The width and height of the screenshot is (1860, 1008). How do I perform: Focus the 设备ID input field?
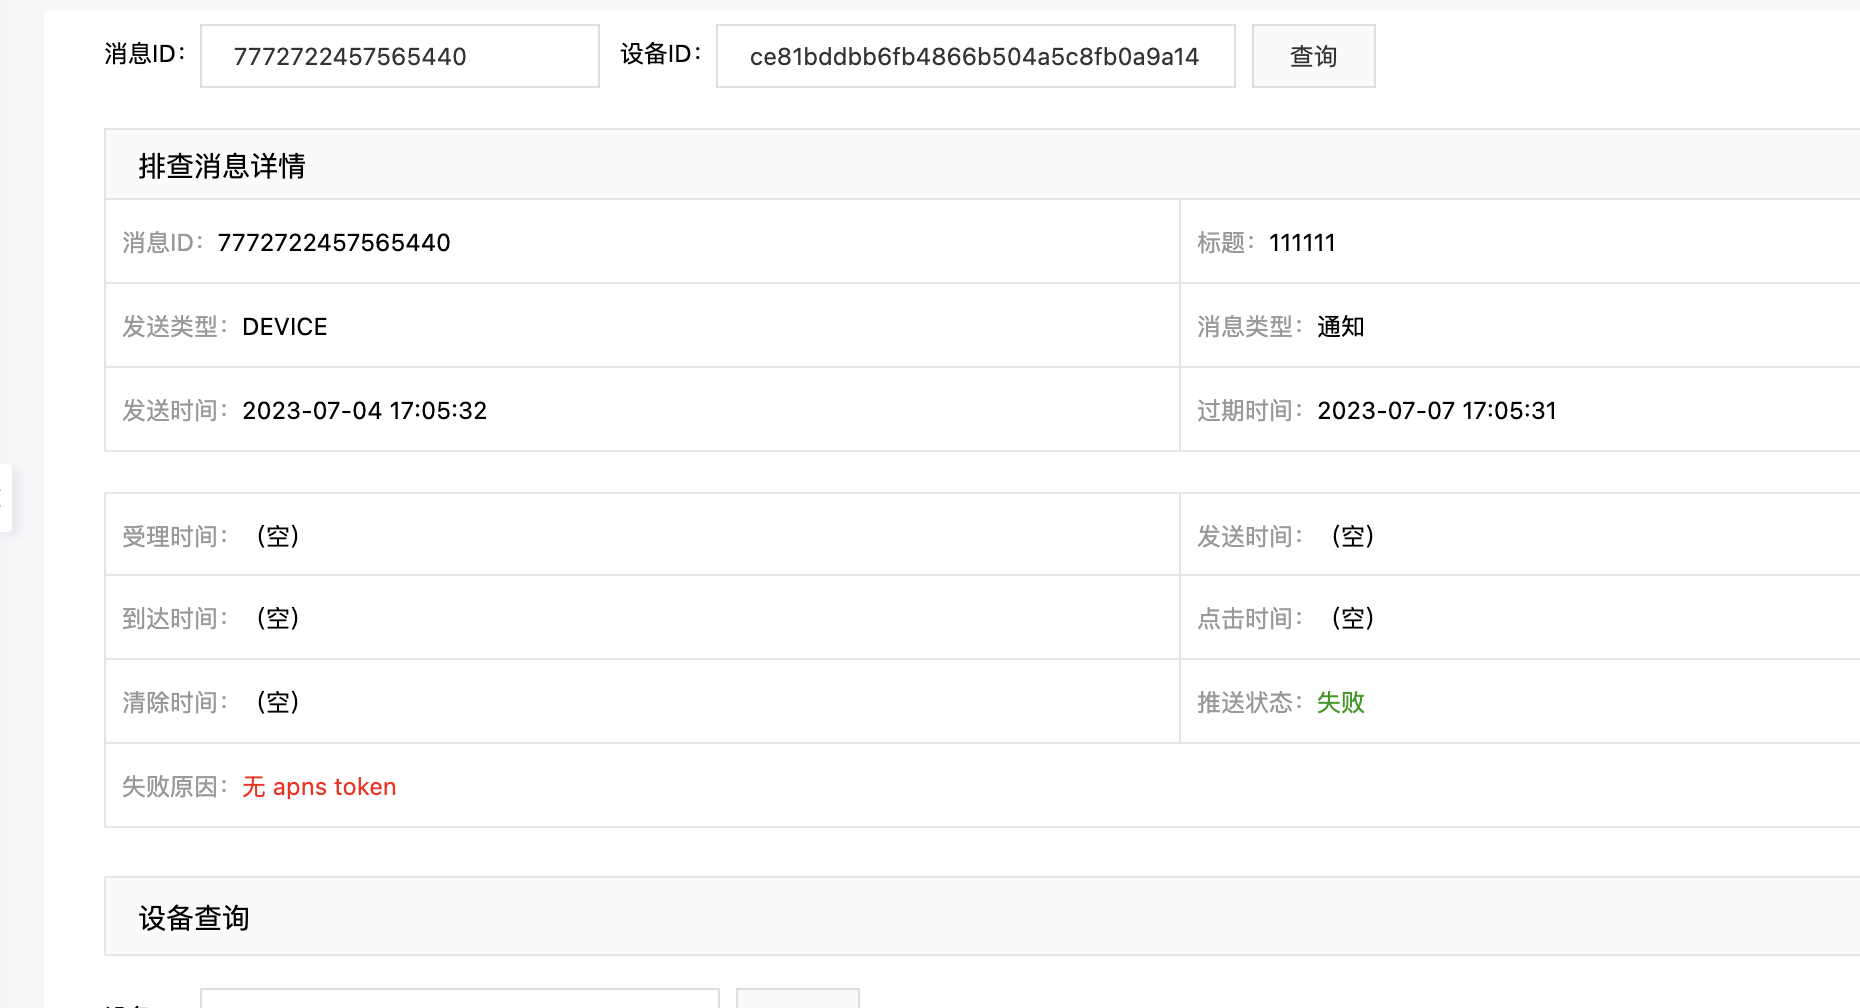(x=975, y=56)
